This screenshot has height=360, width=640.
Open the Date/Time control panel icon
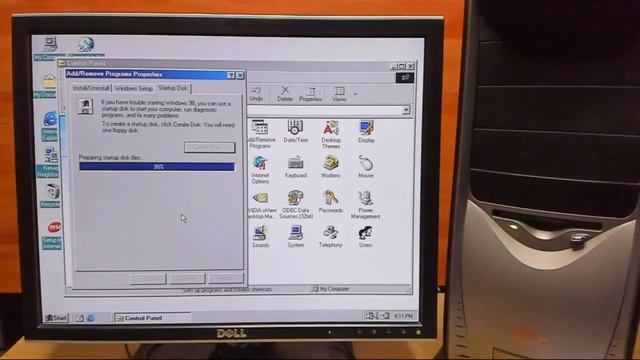tap(295, 131)
